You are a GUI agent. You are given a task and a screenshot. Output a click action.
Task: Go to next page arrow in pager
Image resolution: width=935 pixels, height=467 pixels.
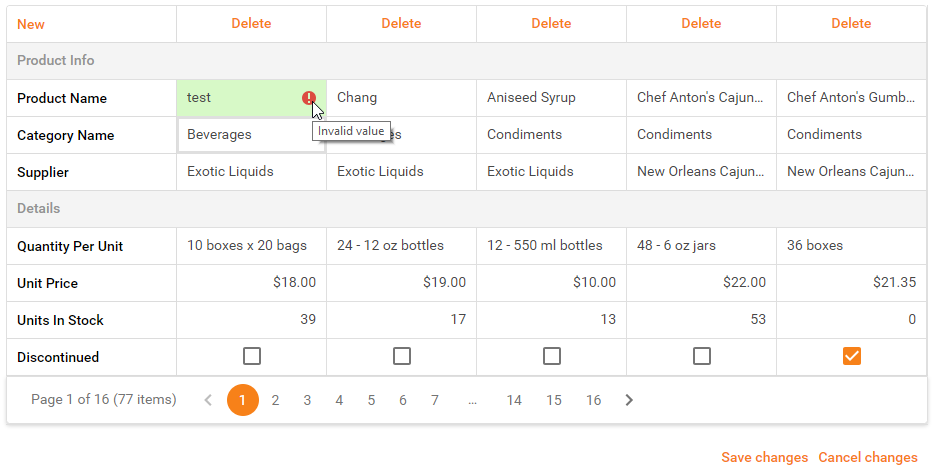pyautogui.click(x=629, y=400)
